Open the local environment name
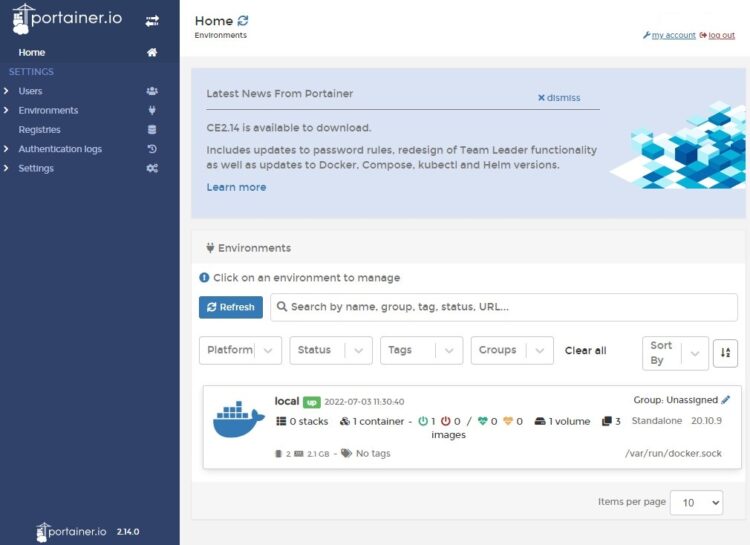The image size is (750, 545). [x=287, y=401]
